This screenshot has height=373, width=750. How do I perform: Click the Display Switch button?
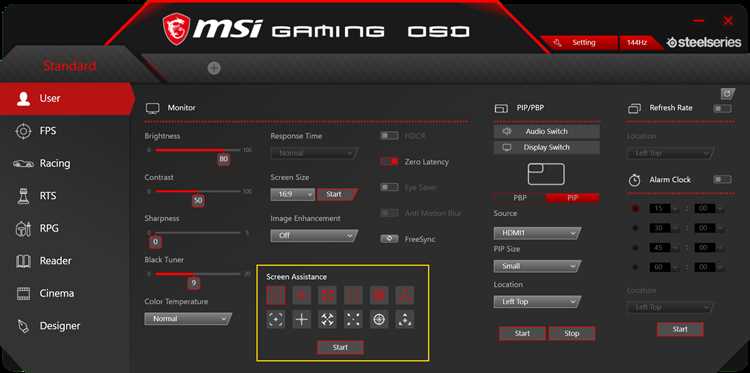547,148
